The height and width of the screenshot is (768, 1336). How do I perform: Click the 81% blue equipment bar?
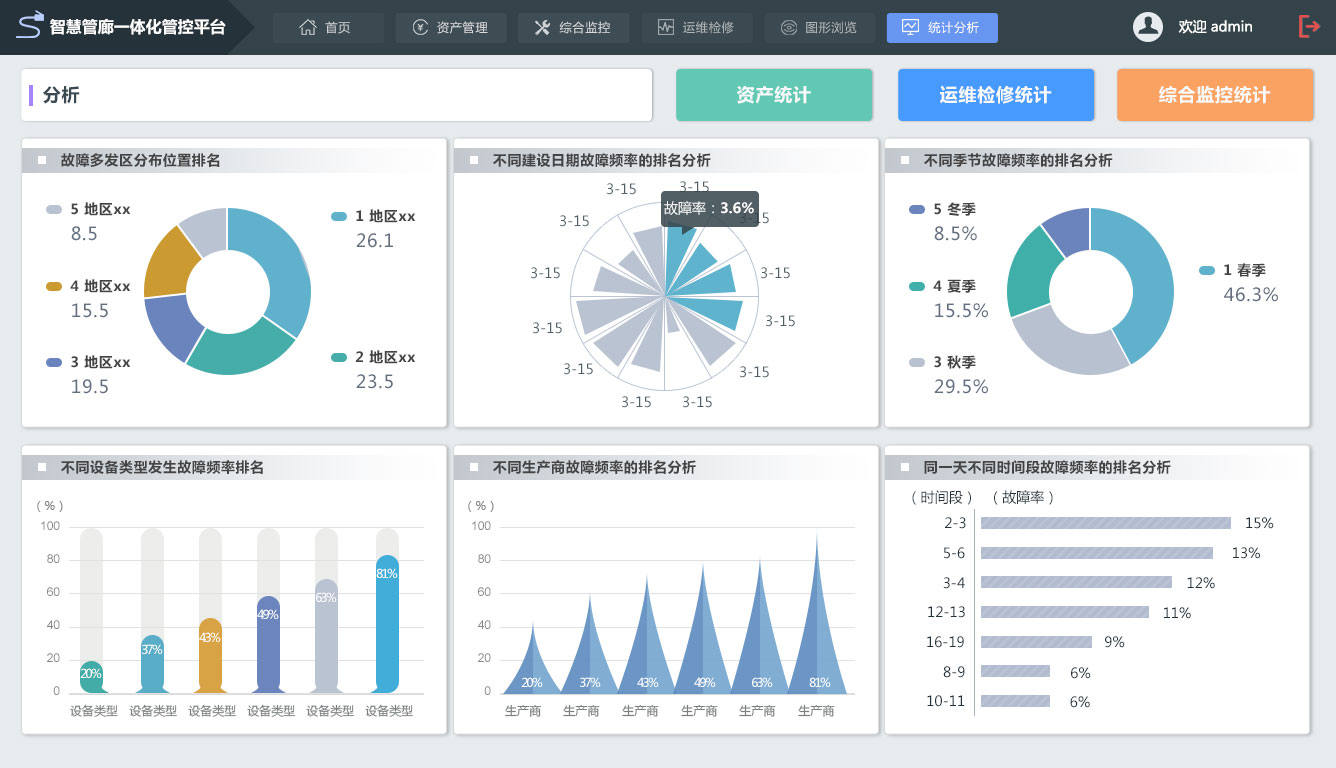tap(386, 623)
